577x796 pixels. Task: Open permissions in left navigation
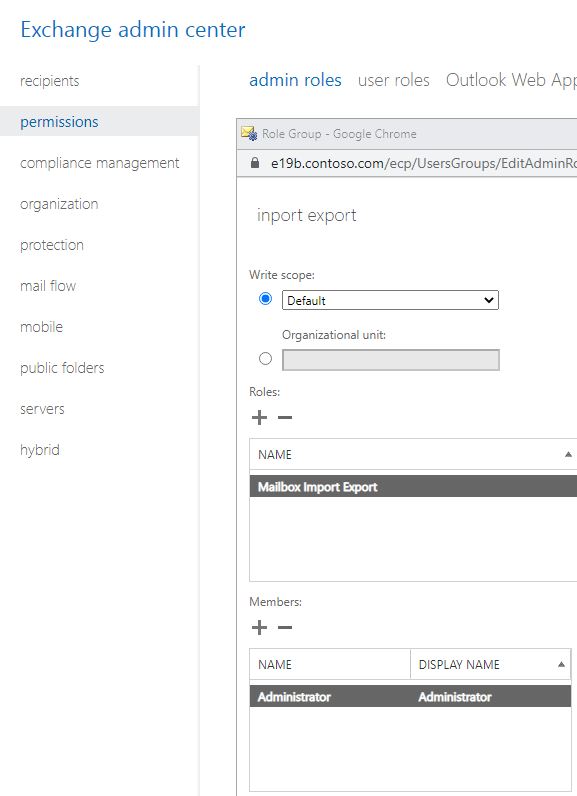point(59,122)
